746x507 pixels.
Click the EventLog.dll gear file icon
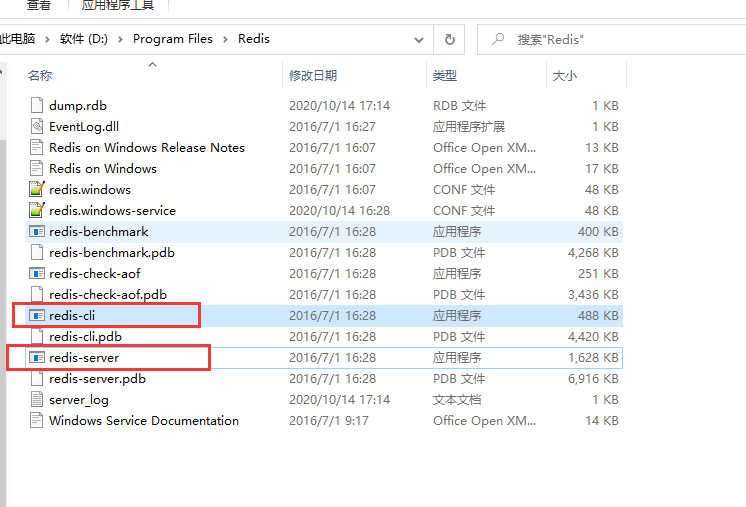[x=37, y=126]
